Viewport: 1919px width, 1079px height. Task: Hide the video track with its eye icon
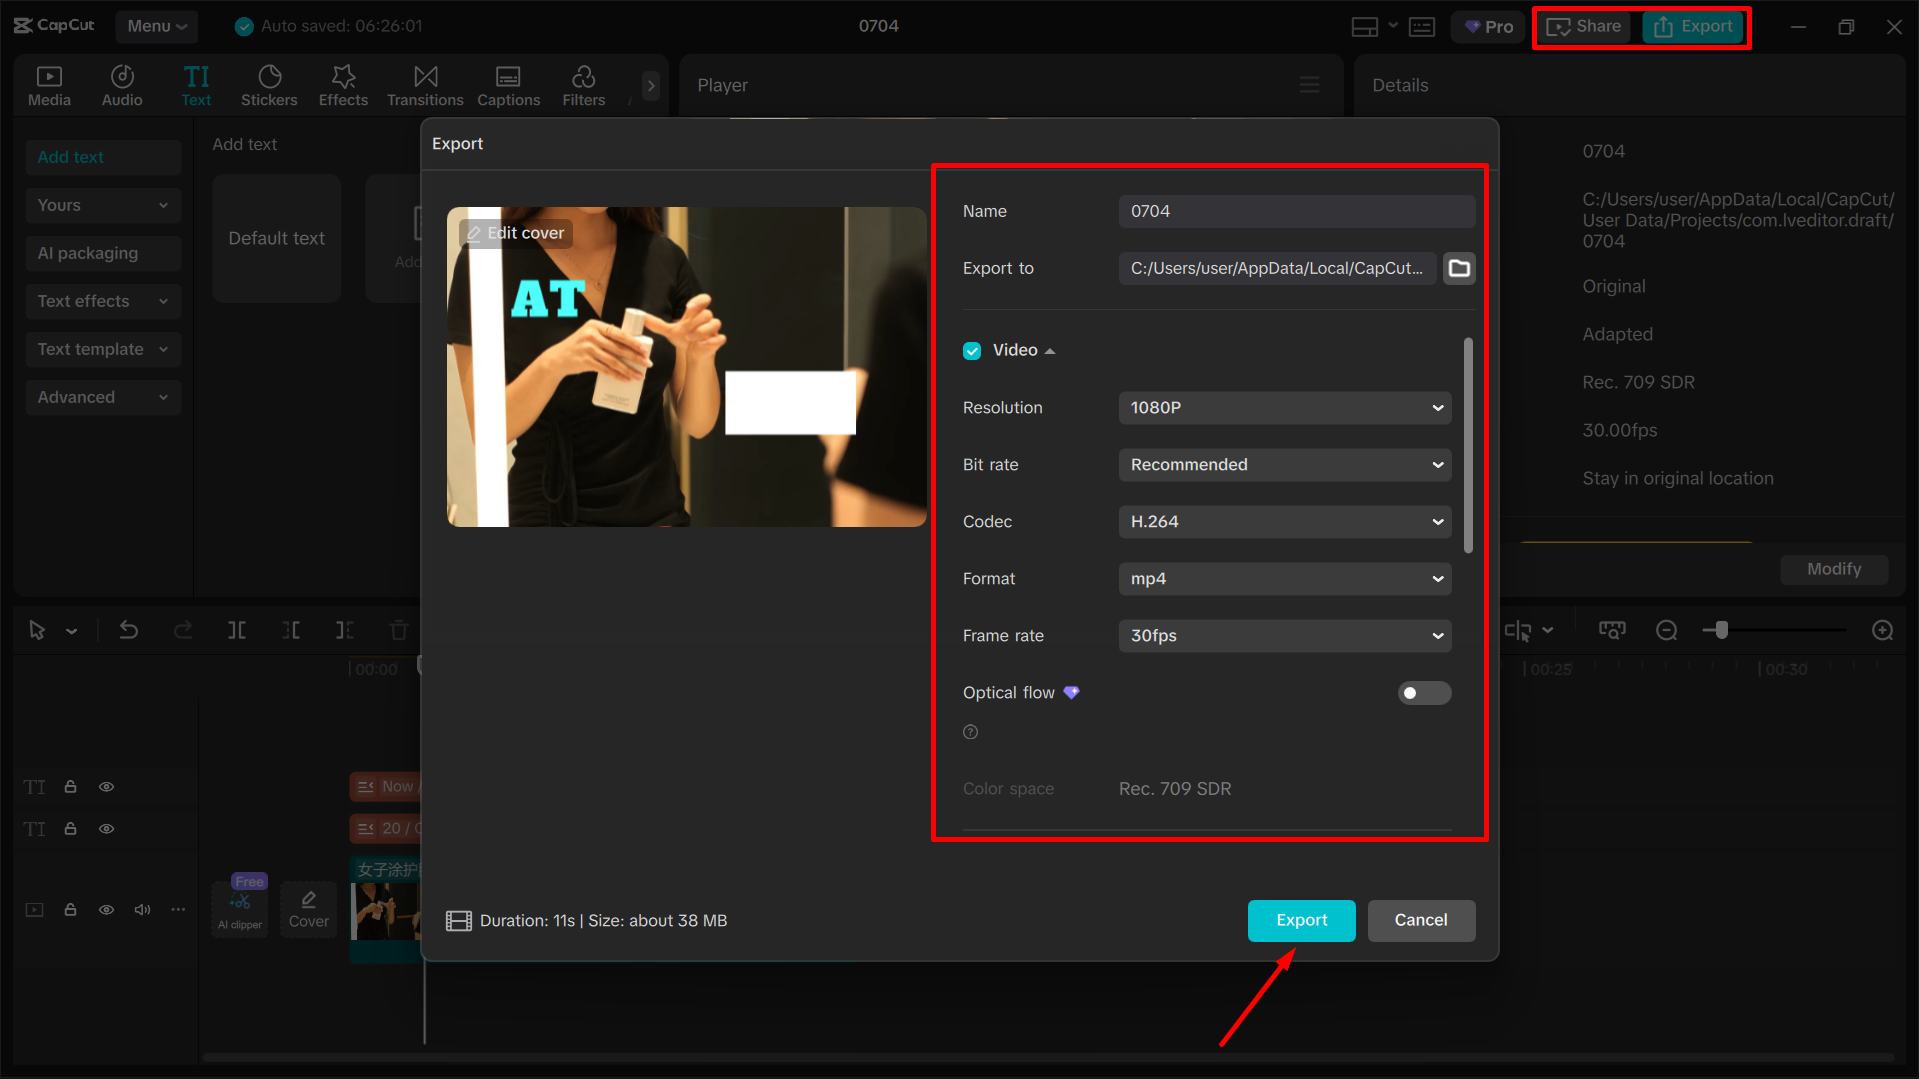click(x=106, y=910)
